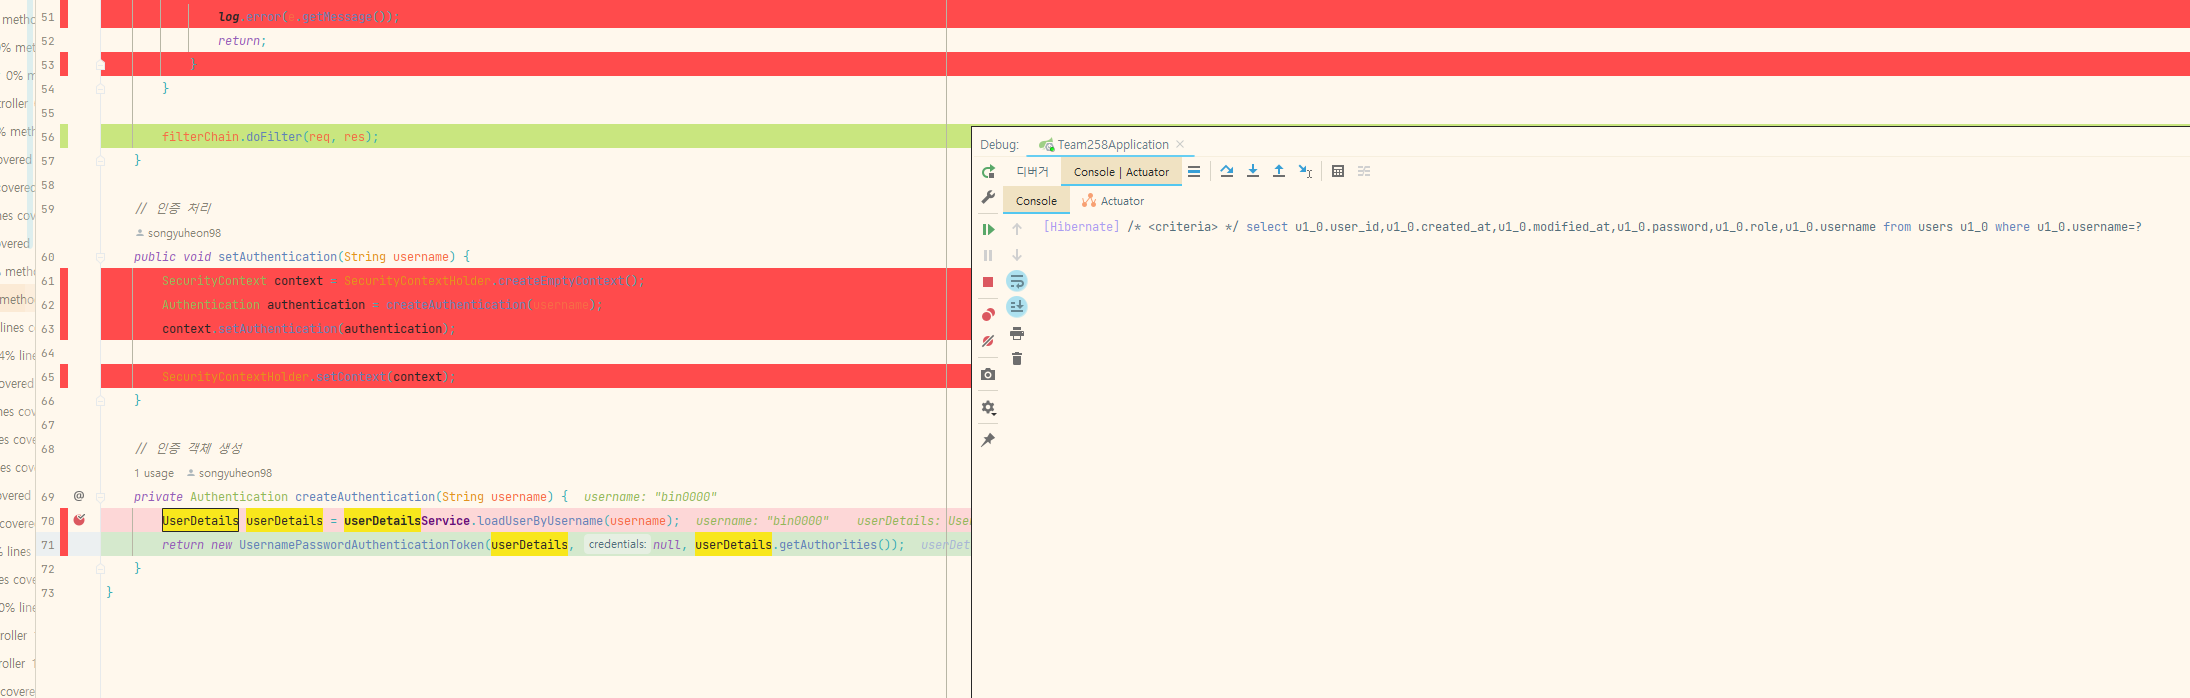Open the Actuator sub-tab

pyautogui.click(x=1113, y=201)
